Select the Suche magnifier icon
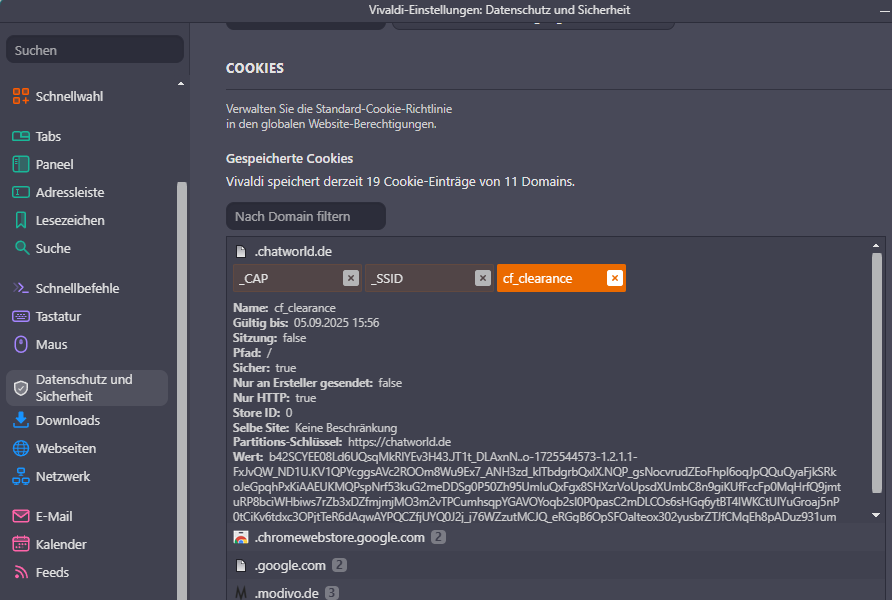 (x=22, y=248)
